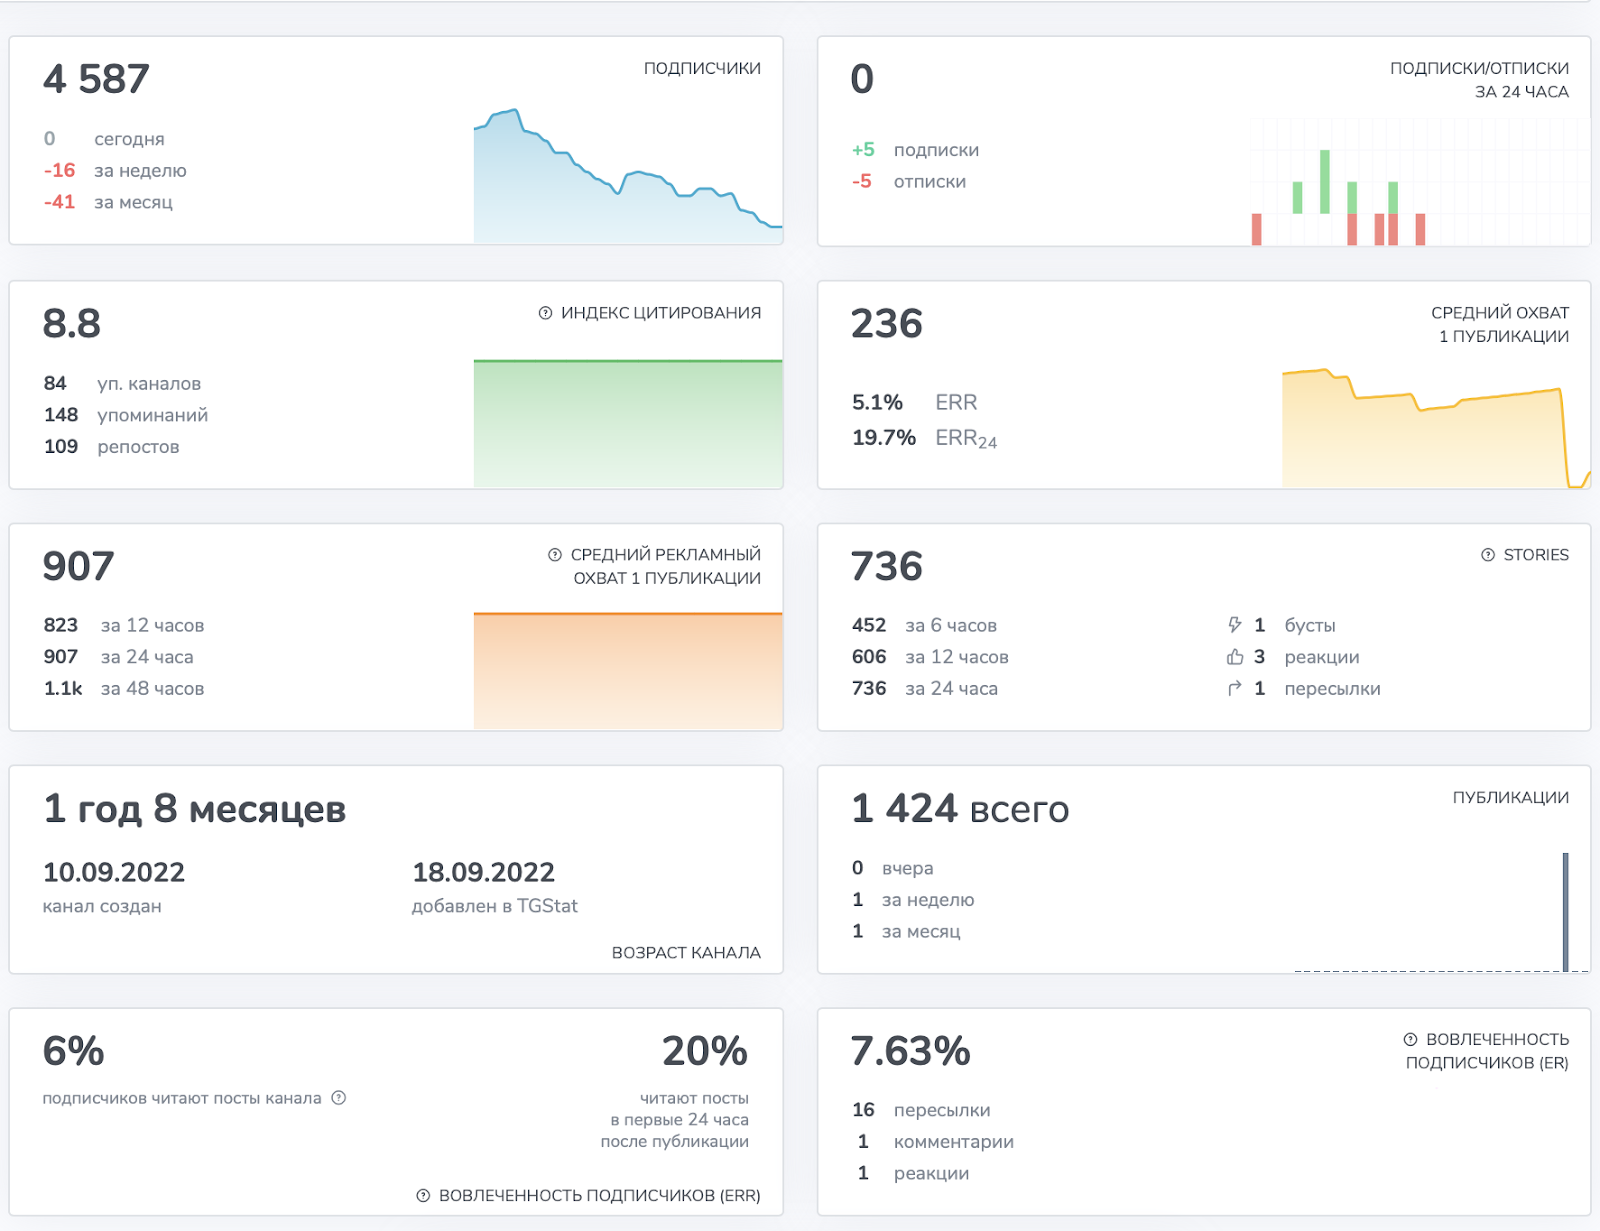Click help icon after 'подписчиков читают посты канала'
The image size is (1600, 1231).
(339, 1098)
